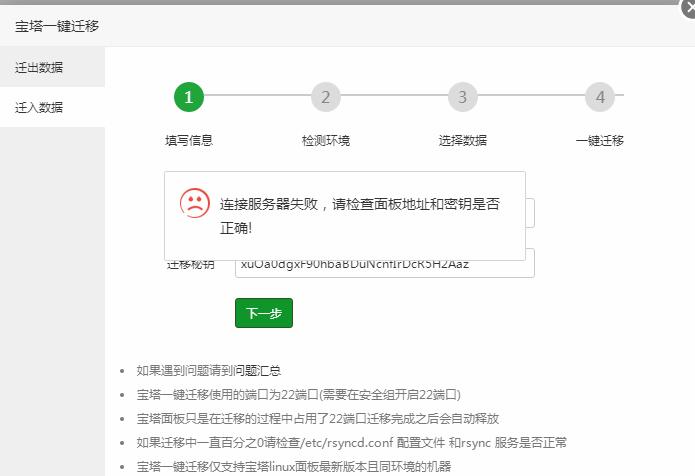Click step 4 circle 一键迁移
This screenshot has width=695, height=476.
(x=600, y=97)
